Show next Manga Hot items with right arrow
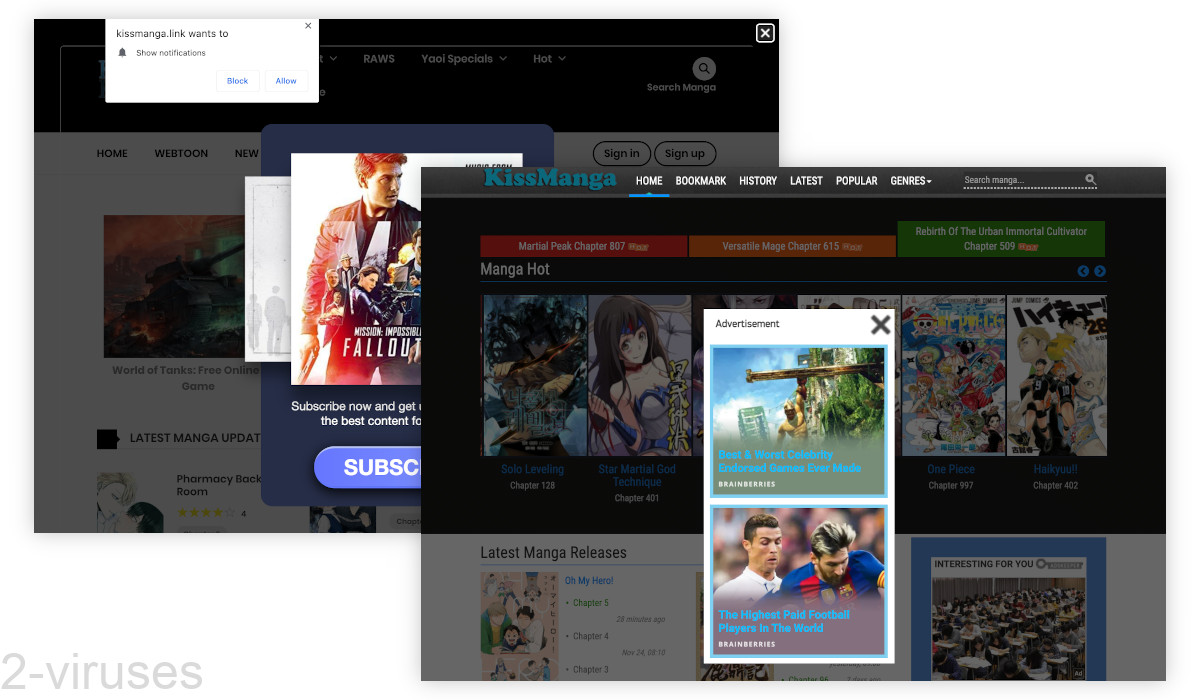The width and height of the screenshot is (1200, 700). [1100, 271]
